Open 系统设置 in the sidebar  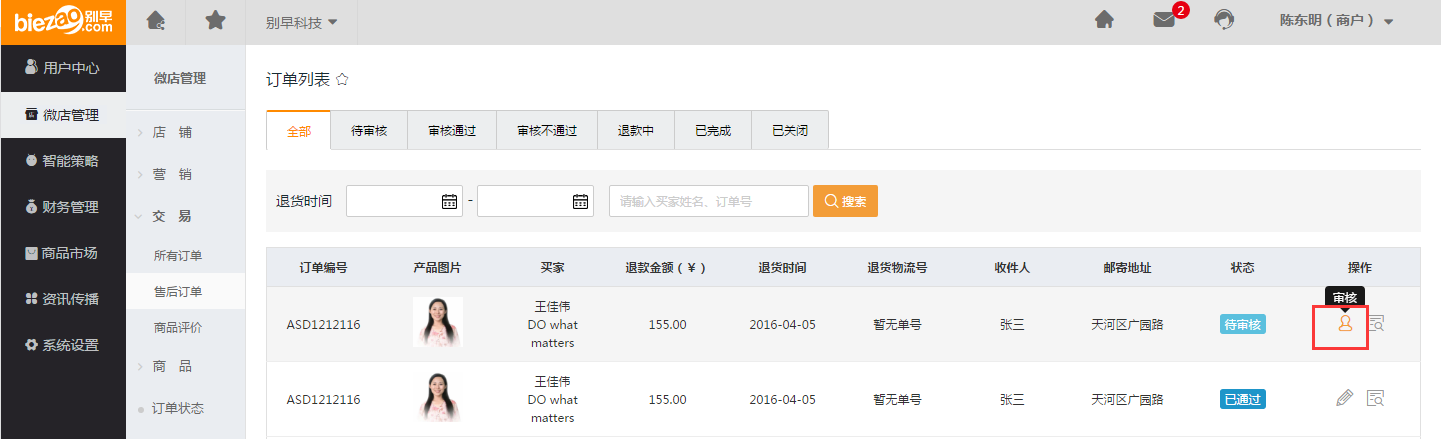[63, 345]
